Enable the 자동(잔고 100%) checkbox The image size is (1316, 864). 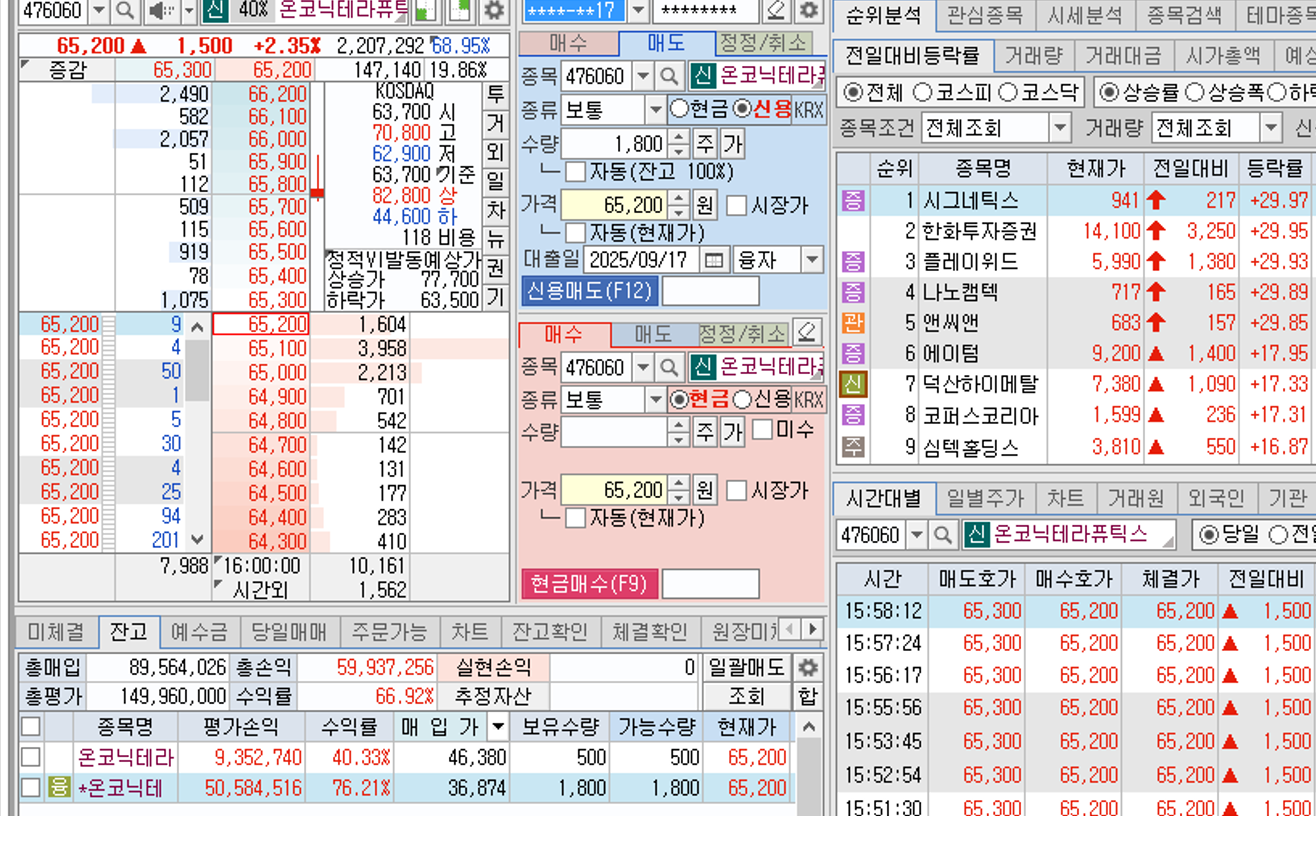click(575, 171)
